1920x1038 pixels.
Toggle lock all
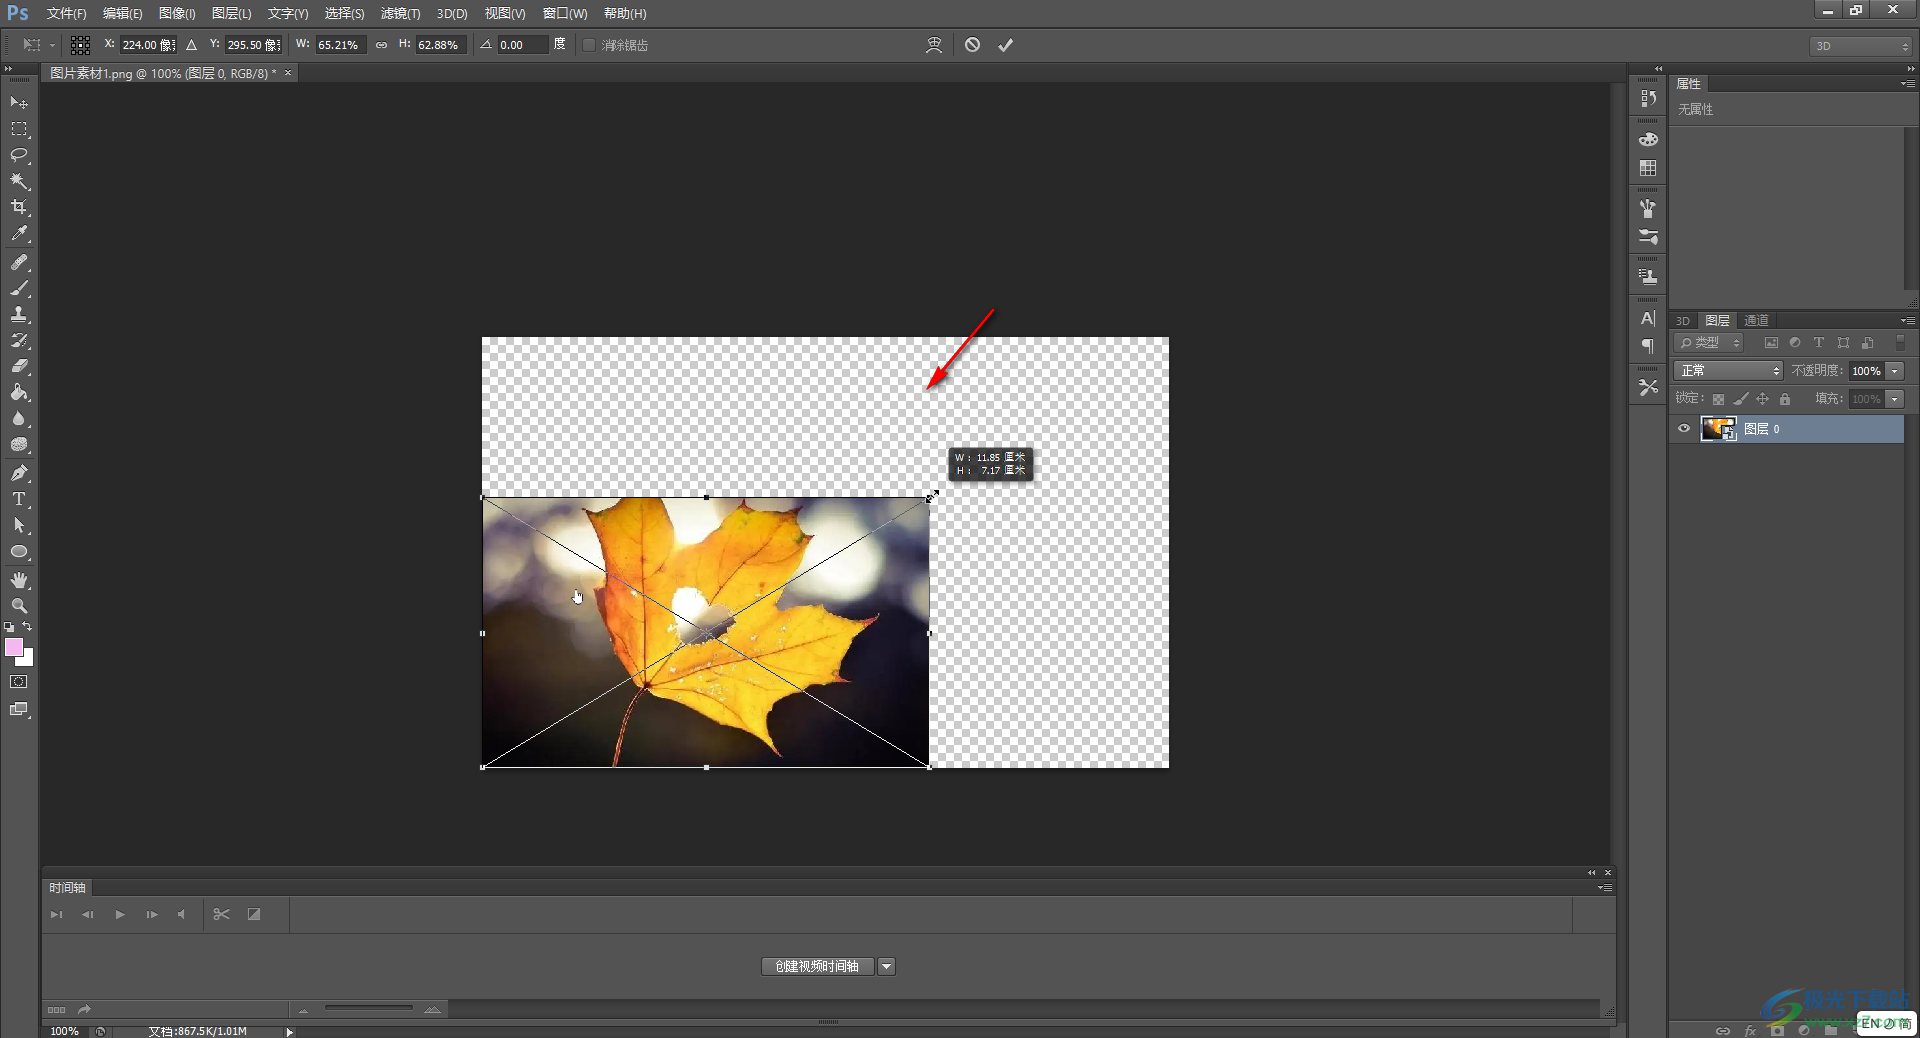1785,399
